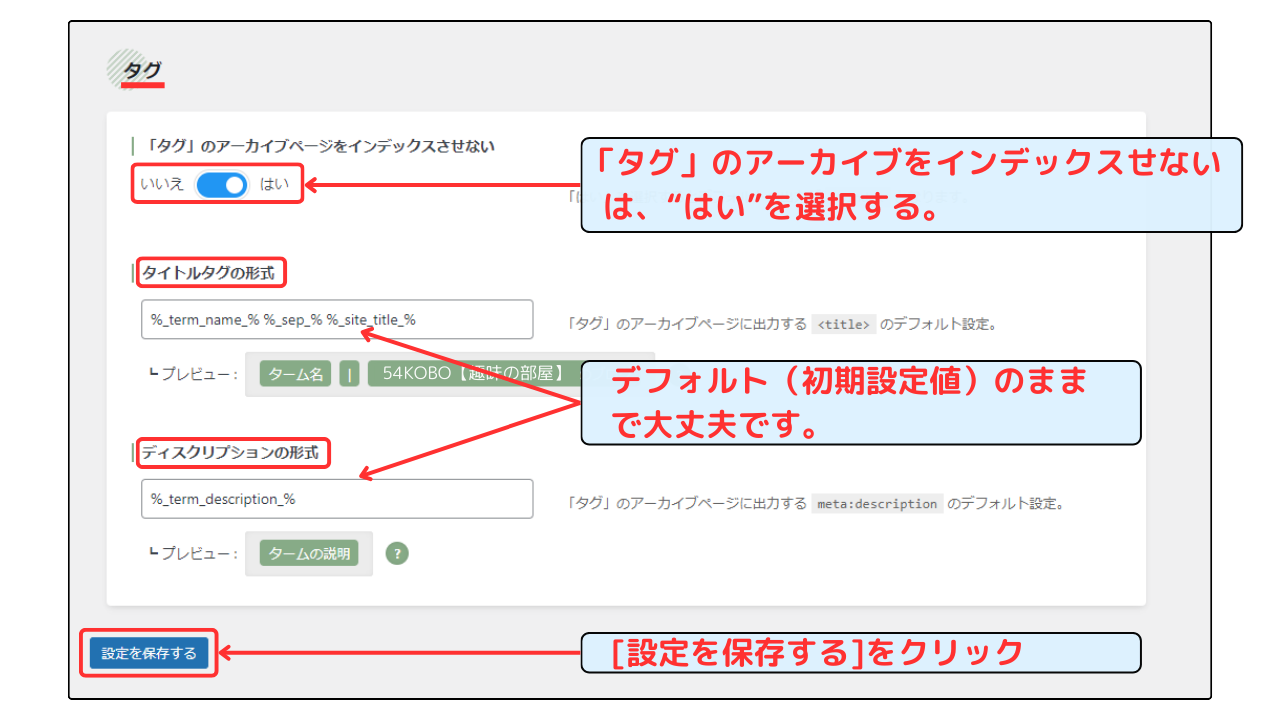Click the はい label beside the switch
This screenshot has width=1280, height=720.
pyautogui.click(x=274, y=185)
